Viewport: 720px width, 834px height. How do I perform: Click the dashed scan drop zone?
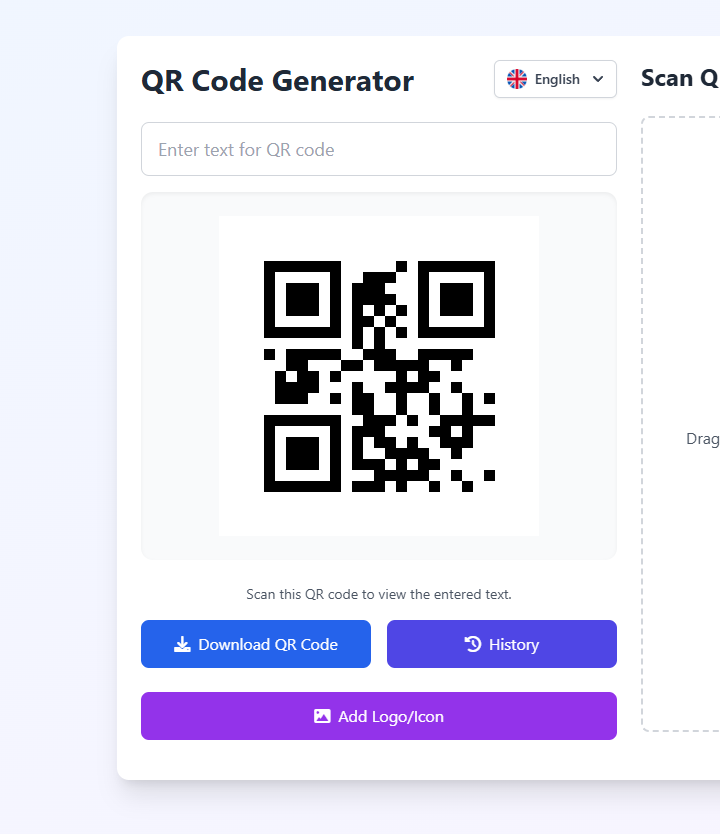681,424
